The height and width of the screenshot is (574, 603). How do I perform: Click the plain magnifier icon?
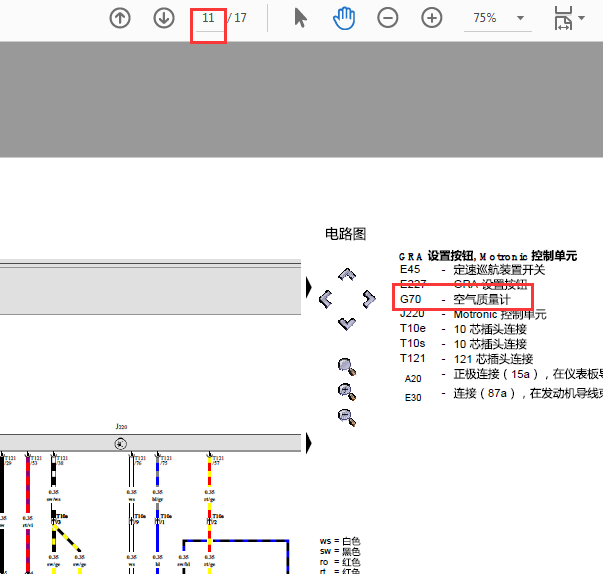(347, 367)
